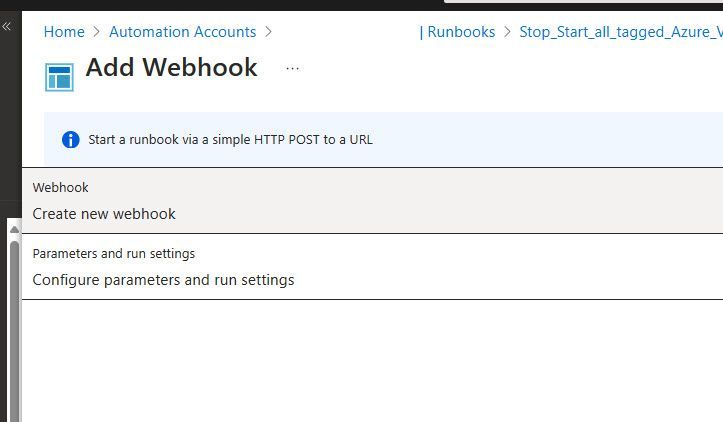The height and width of the screenshot is (422, 723).
Task: Select Create new webhook
Action: (104, 214)
